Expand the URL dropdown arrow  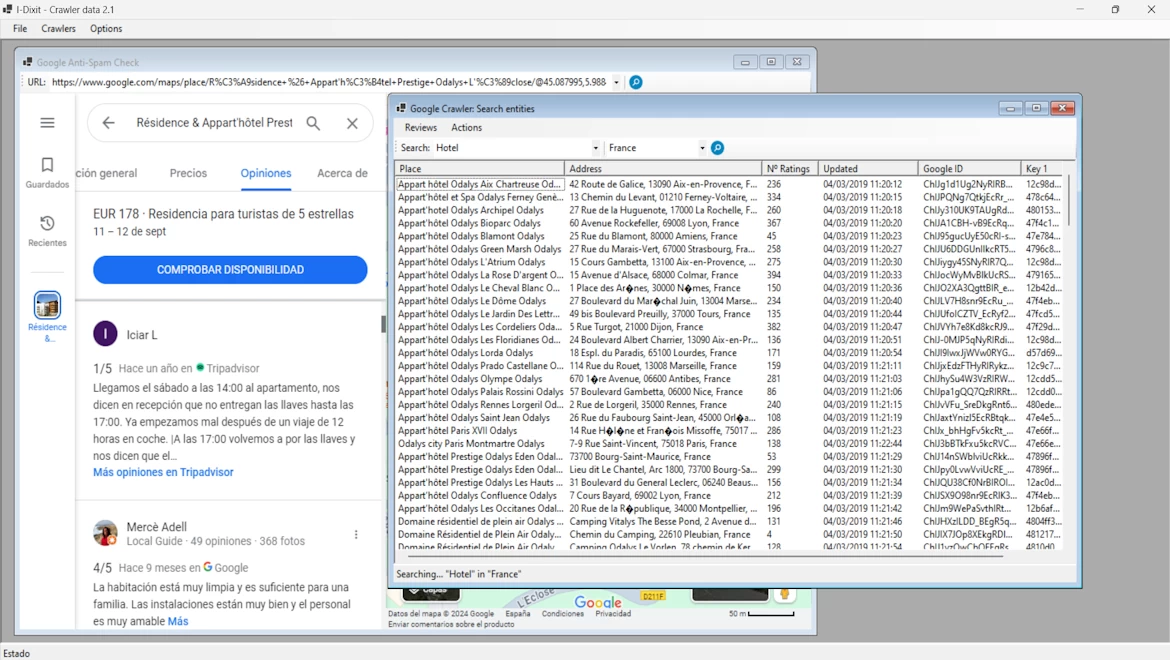pos(616,82)
